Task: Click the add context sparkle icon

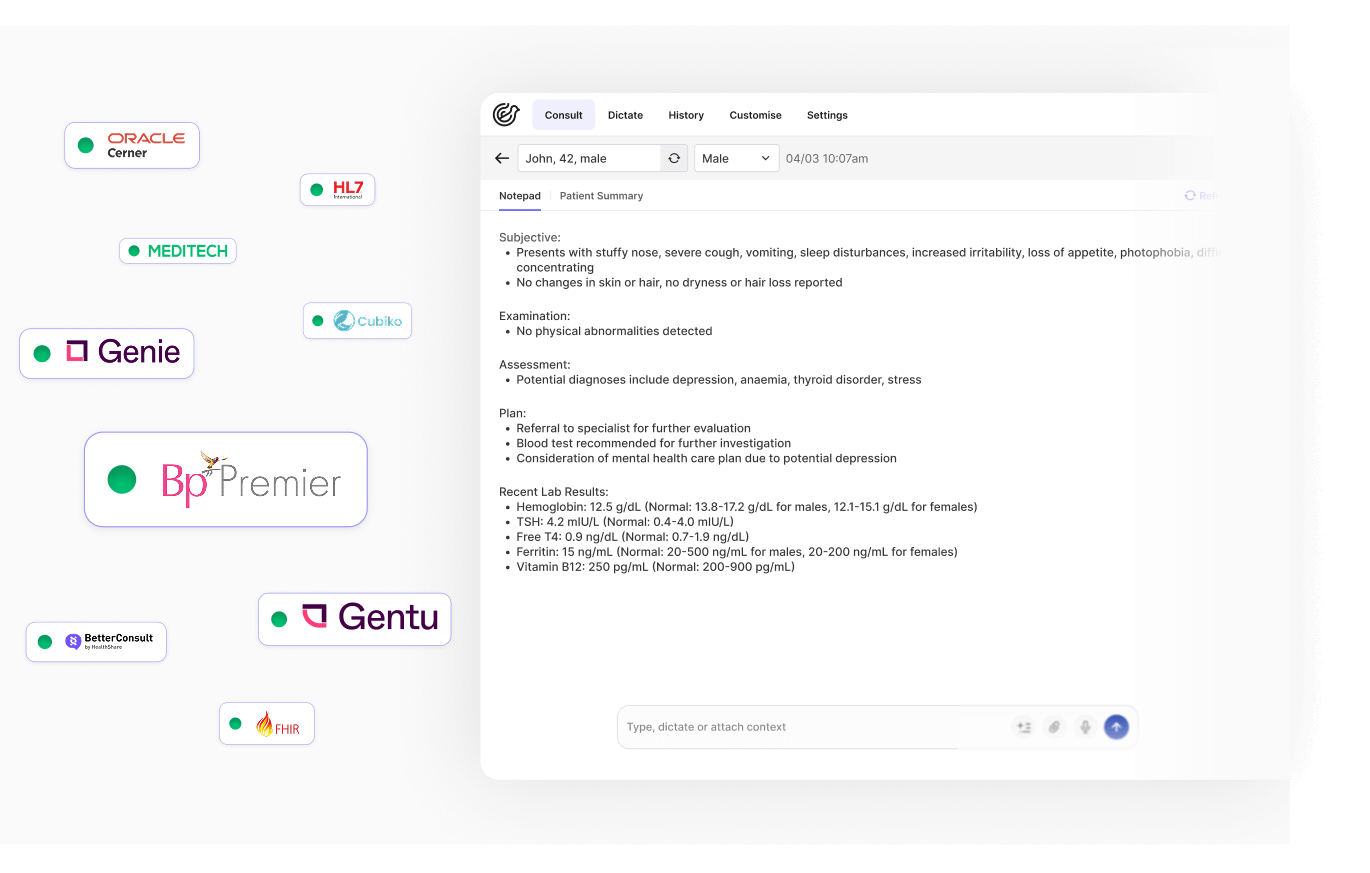Action: [x=1024, y=727]
